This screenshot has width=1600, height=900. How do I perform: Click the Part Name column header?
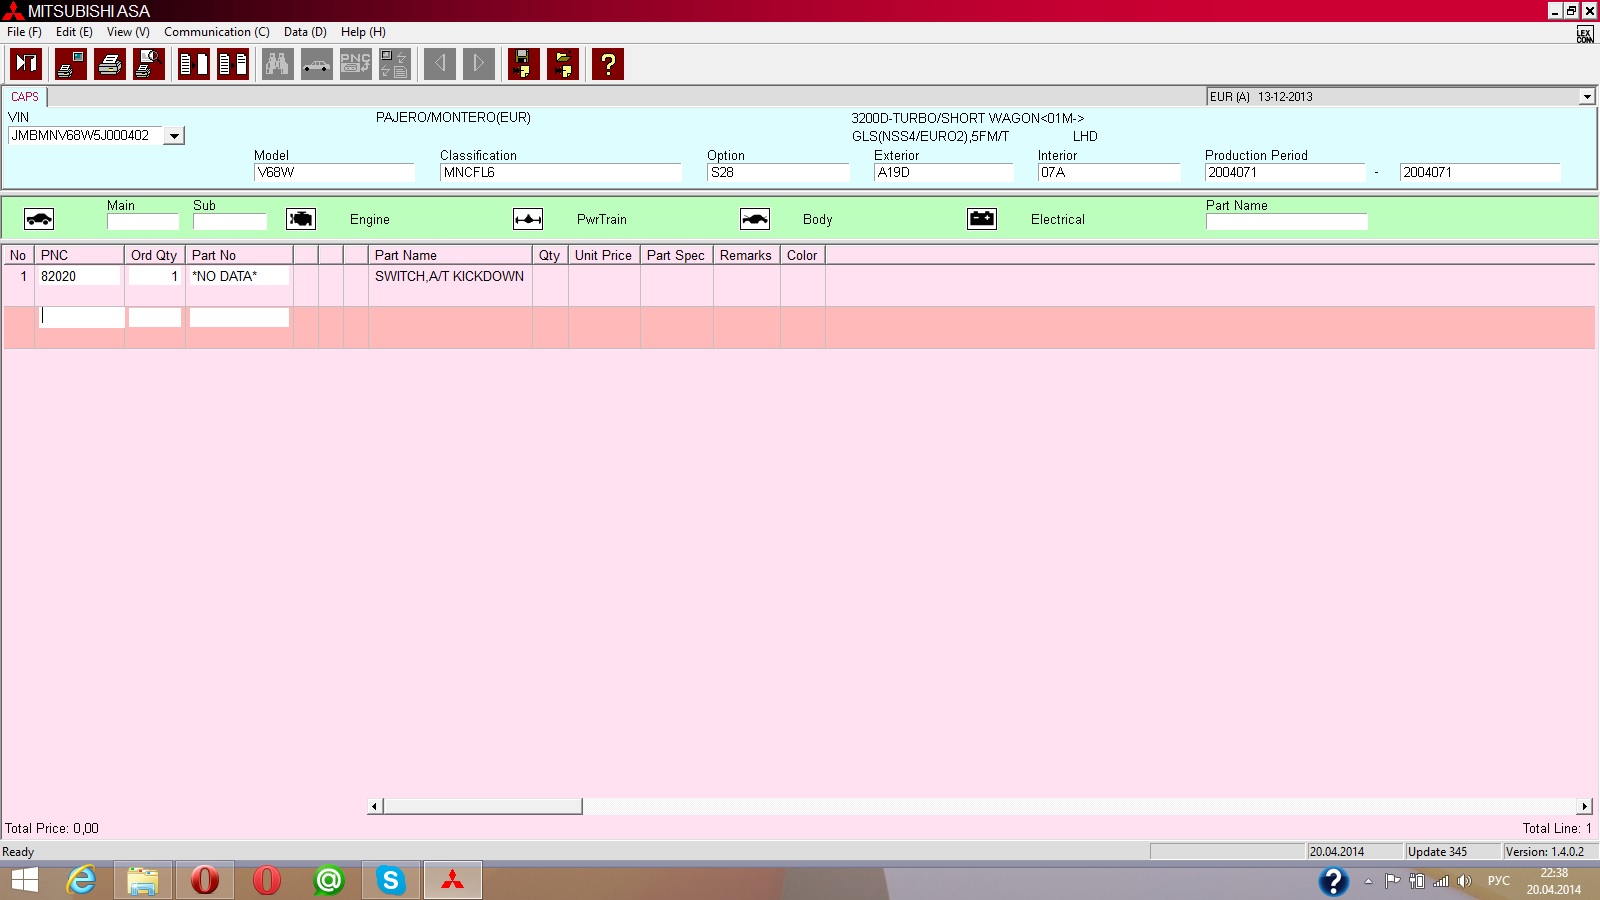450,255
